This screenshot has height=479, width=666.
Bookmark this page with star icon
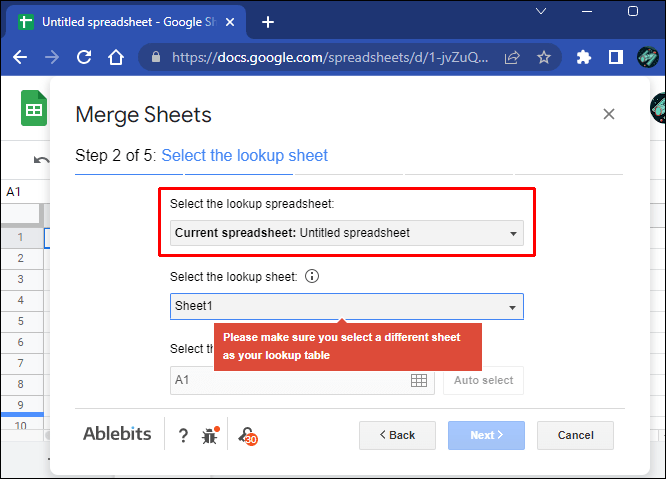click(544, 58)
